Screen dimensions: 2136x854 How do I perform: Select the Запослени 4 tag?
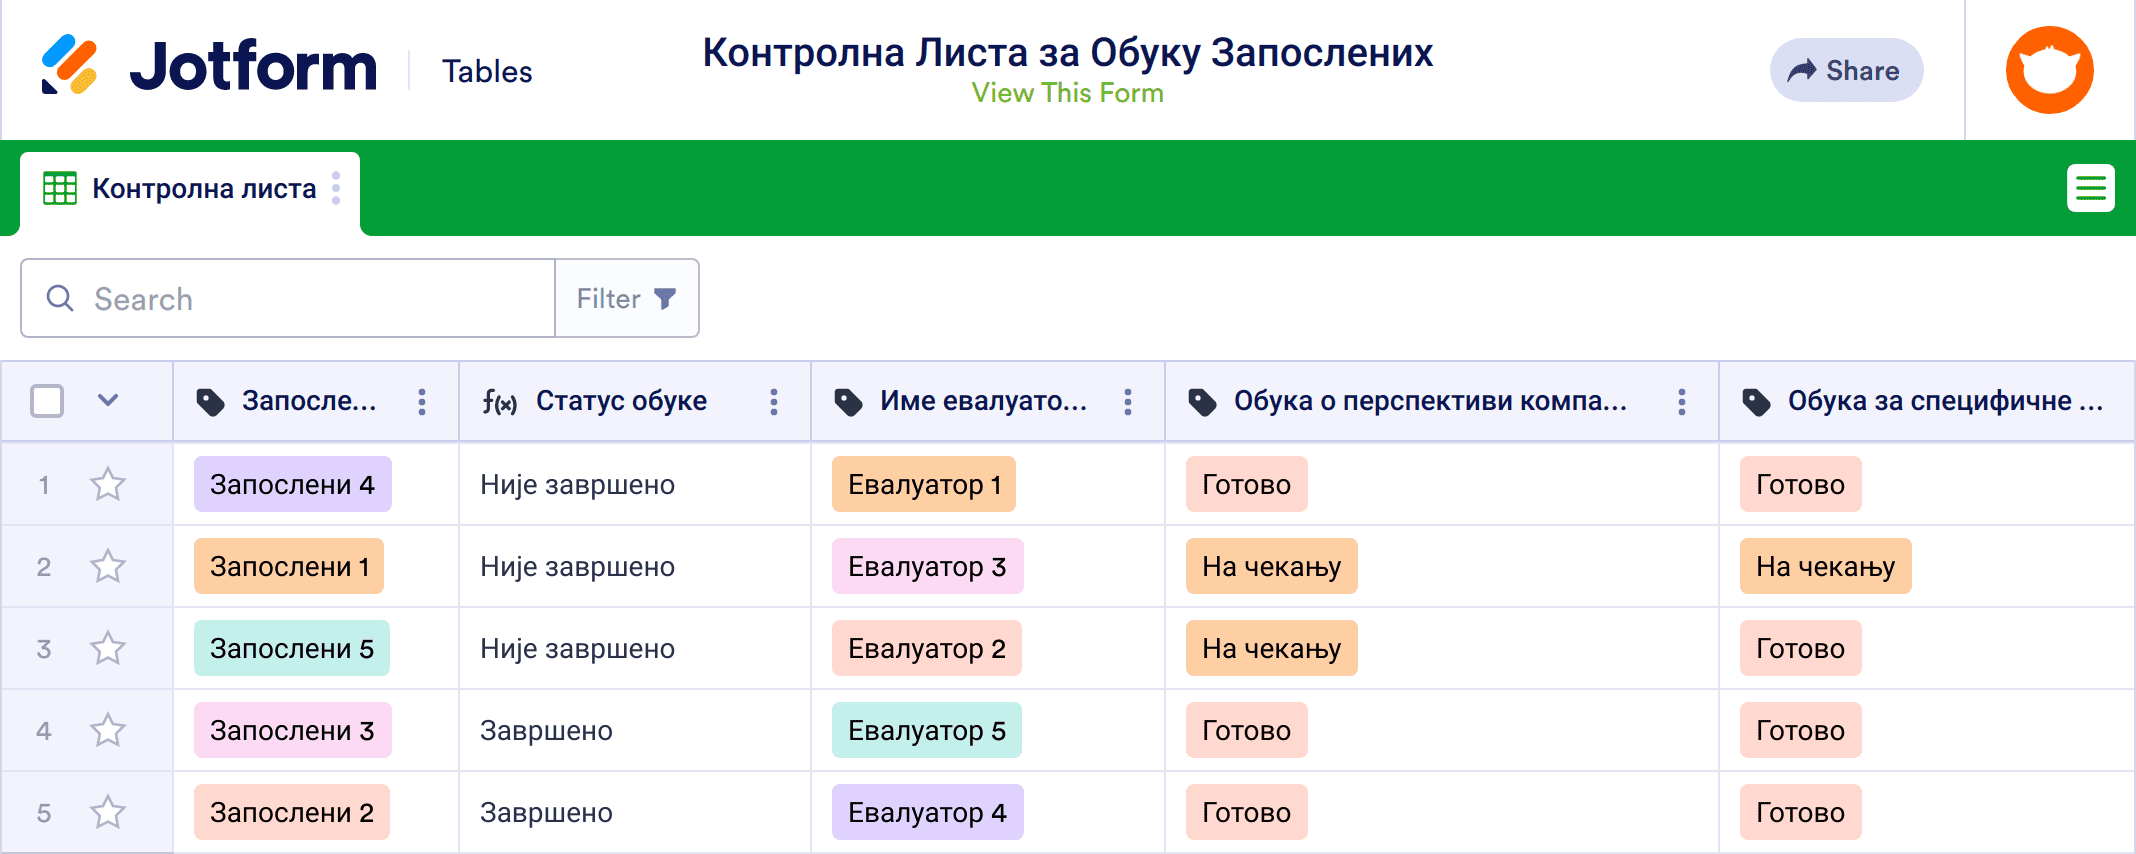coord(293,484)
